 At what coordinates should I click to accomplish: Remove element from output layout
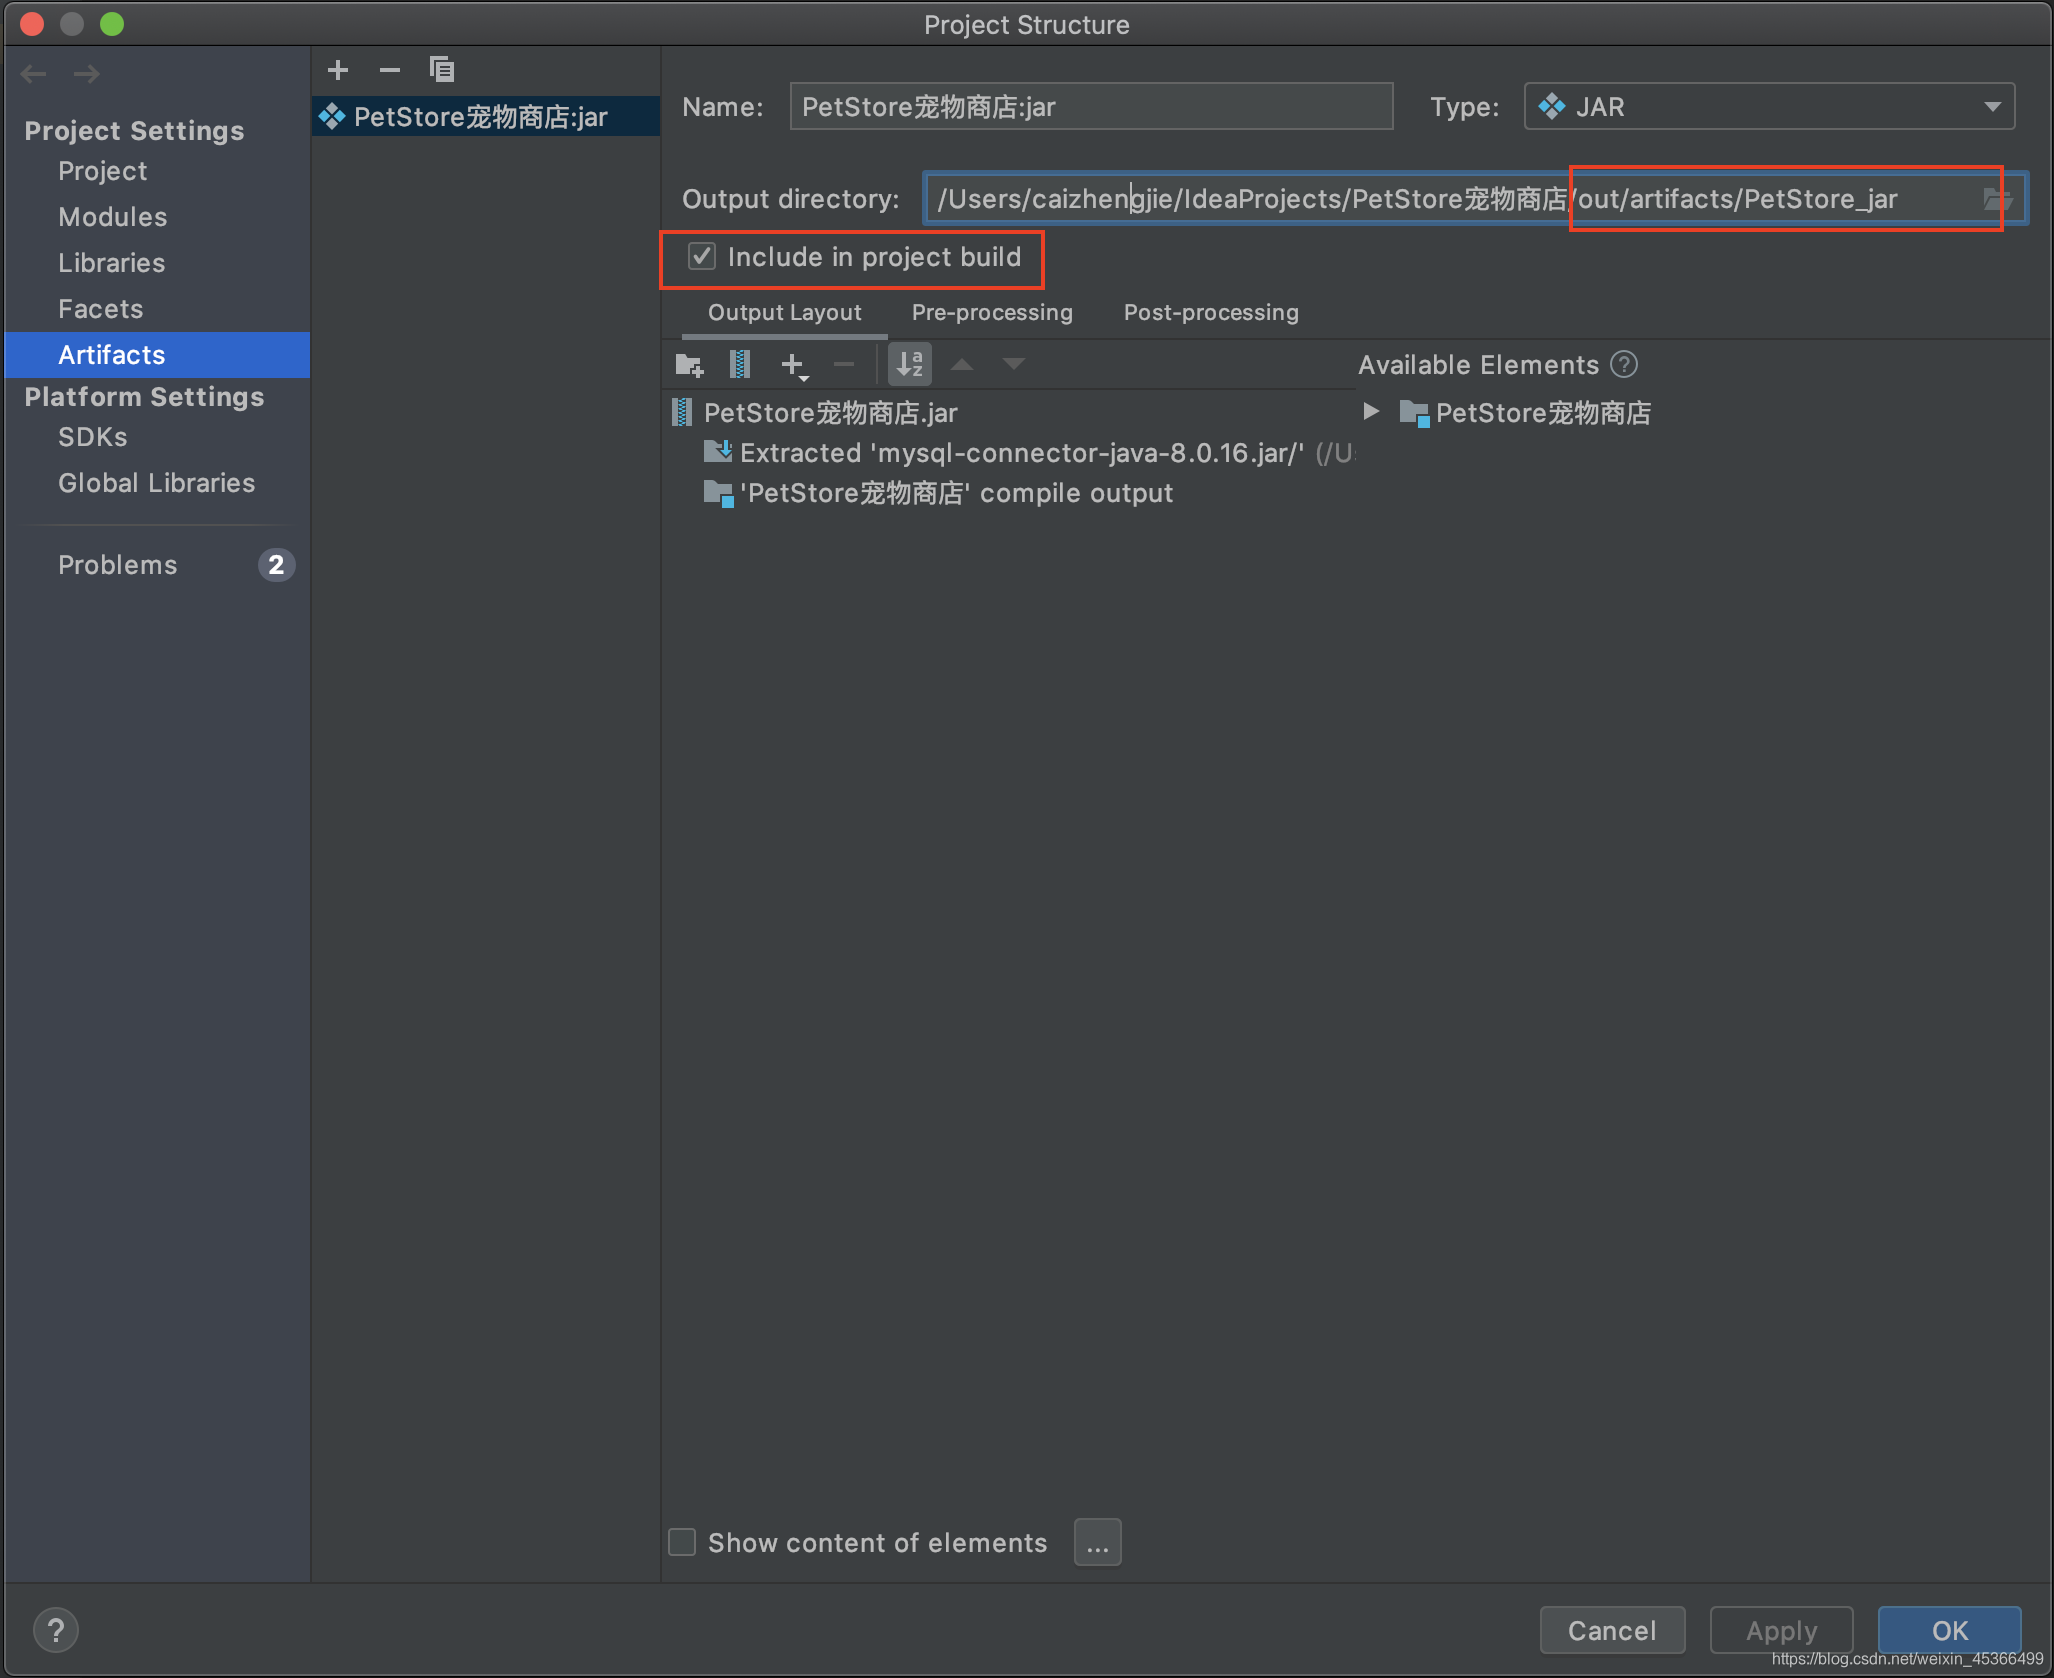[844, 364]
